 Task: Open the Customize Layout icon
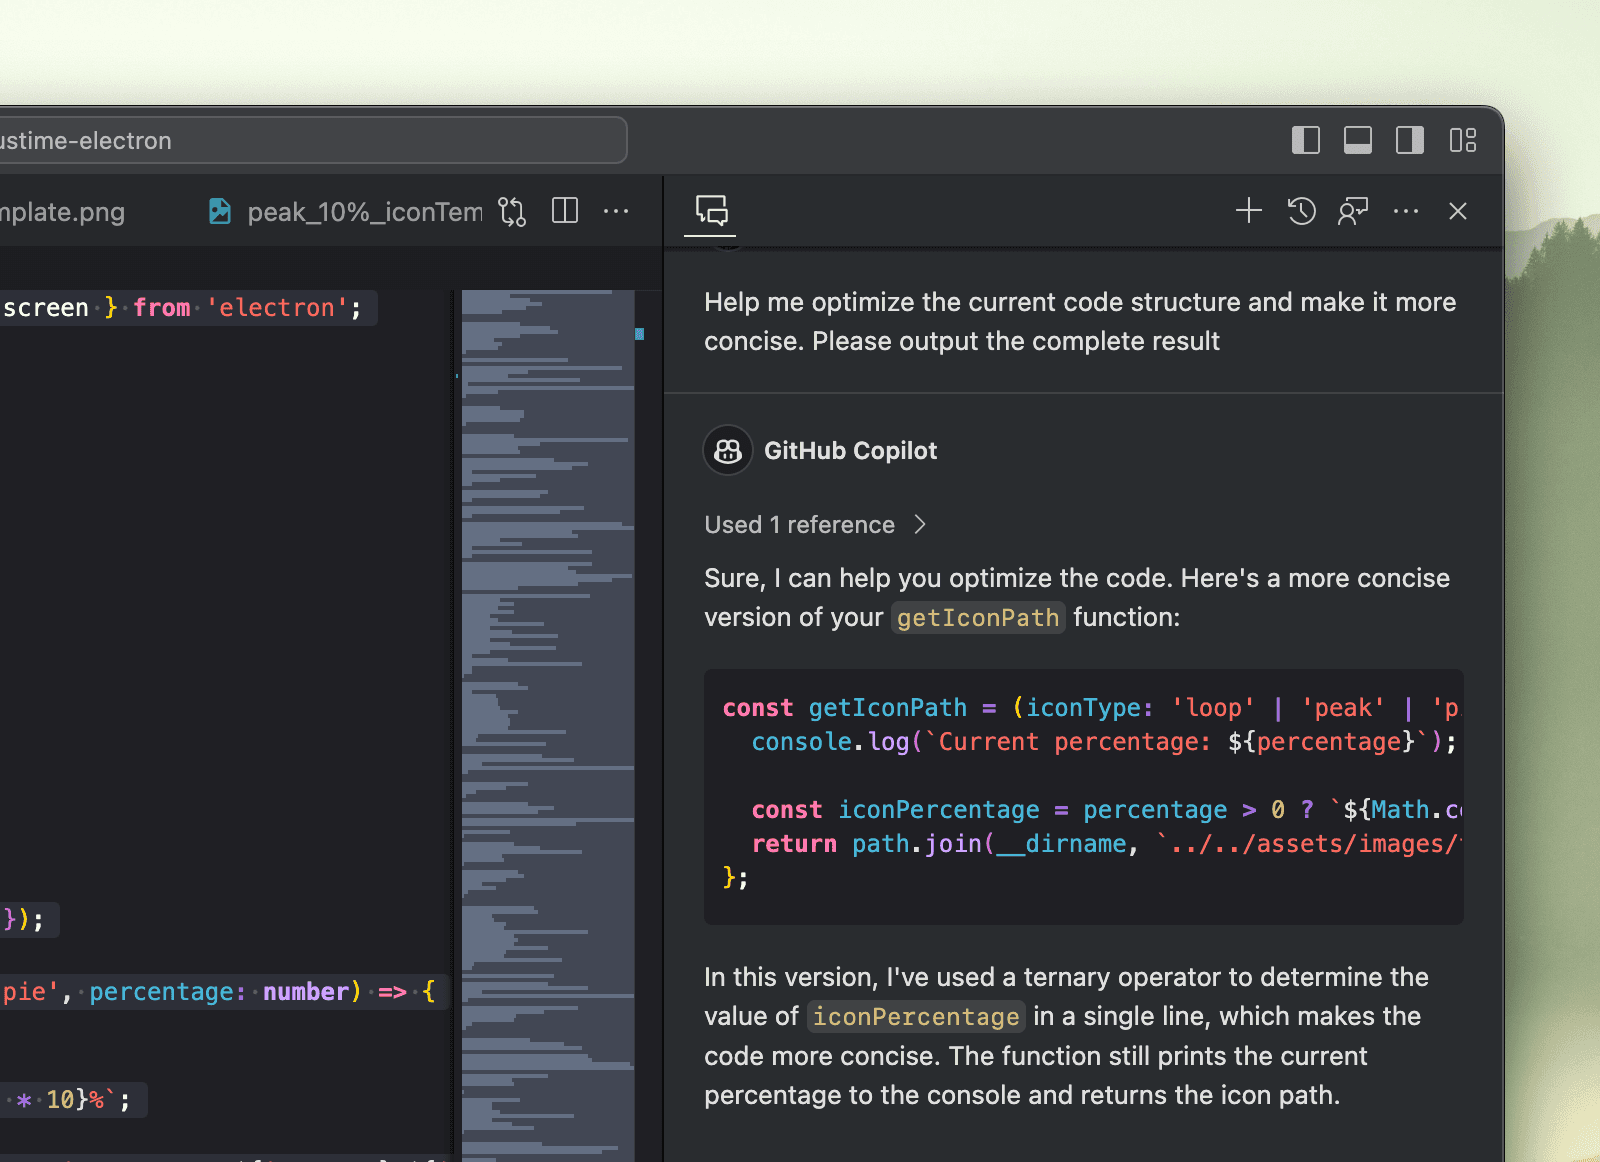coord(1463,140)
